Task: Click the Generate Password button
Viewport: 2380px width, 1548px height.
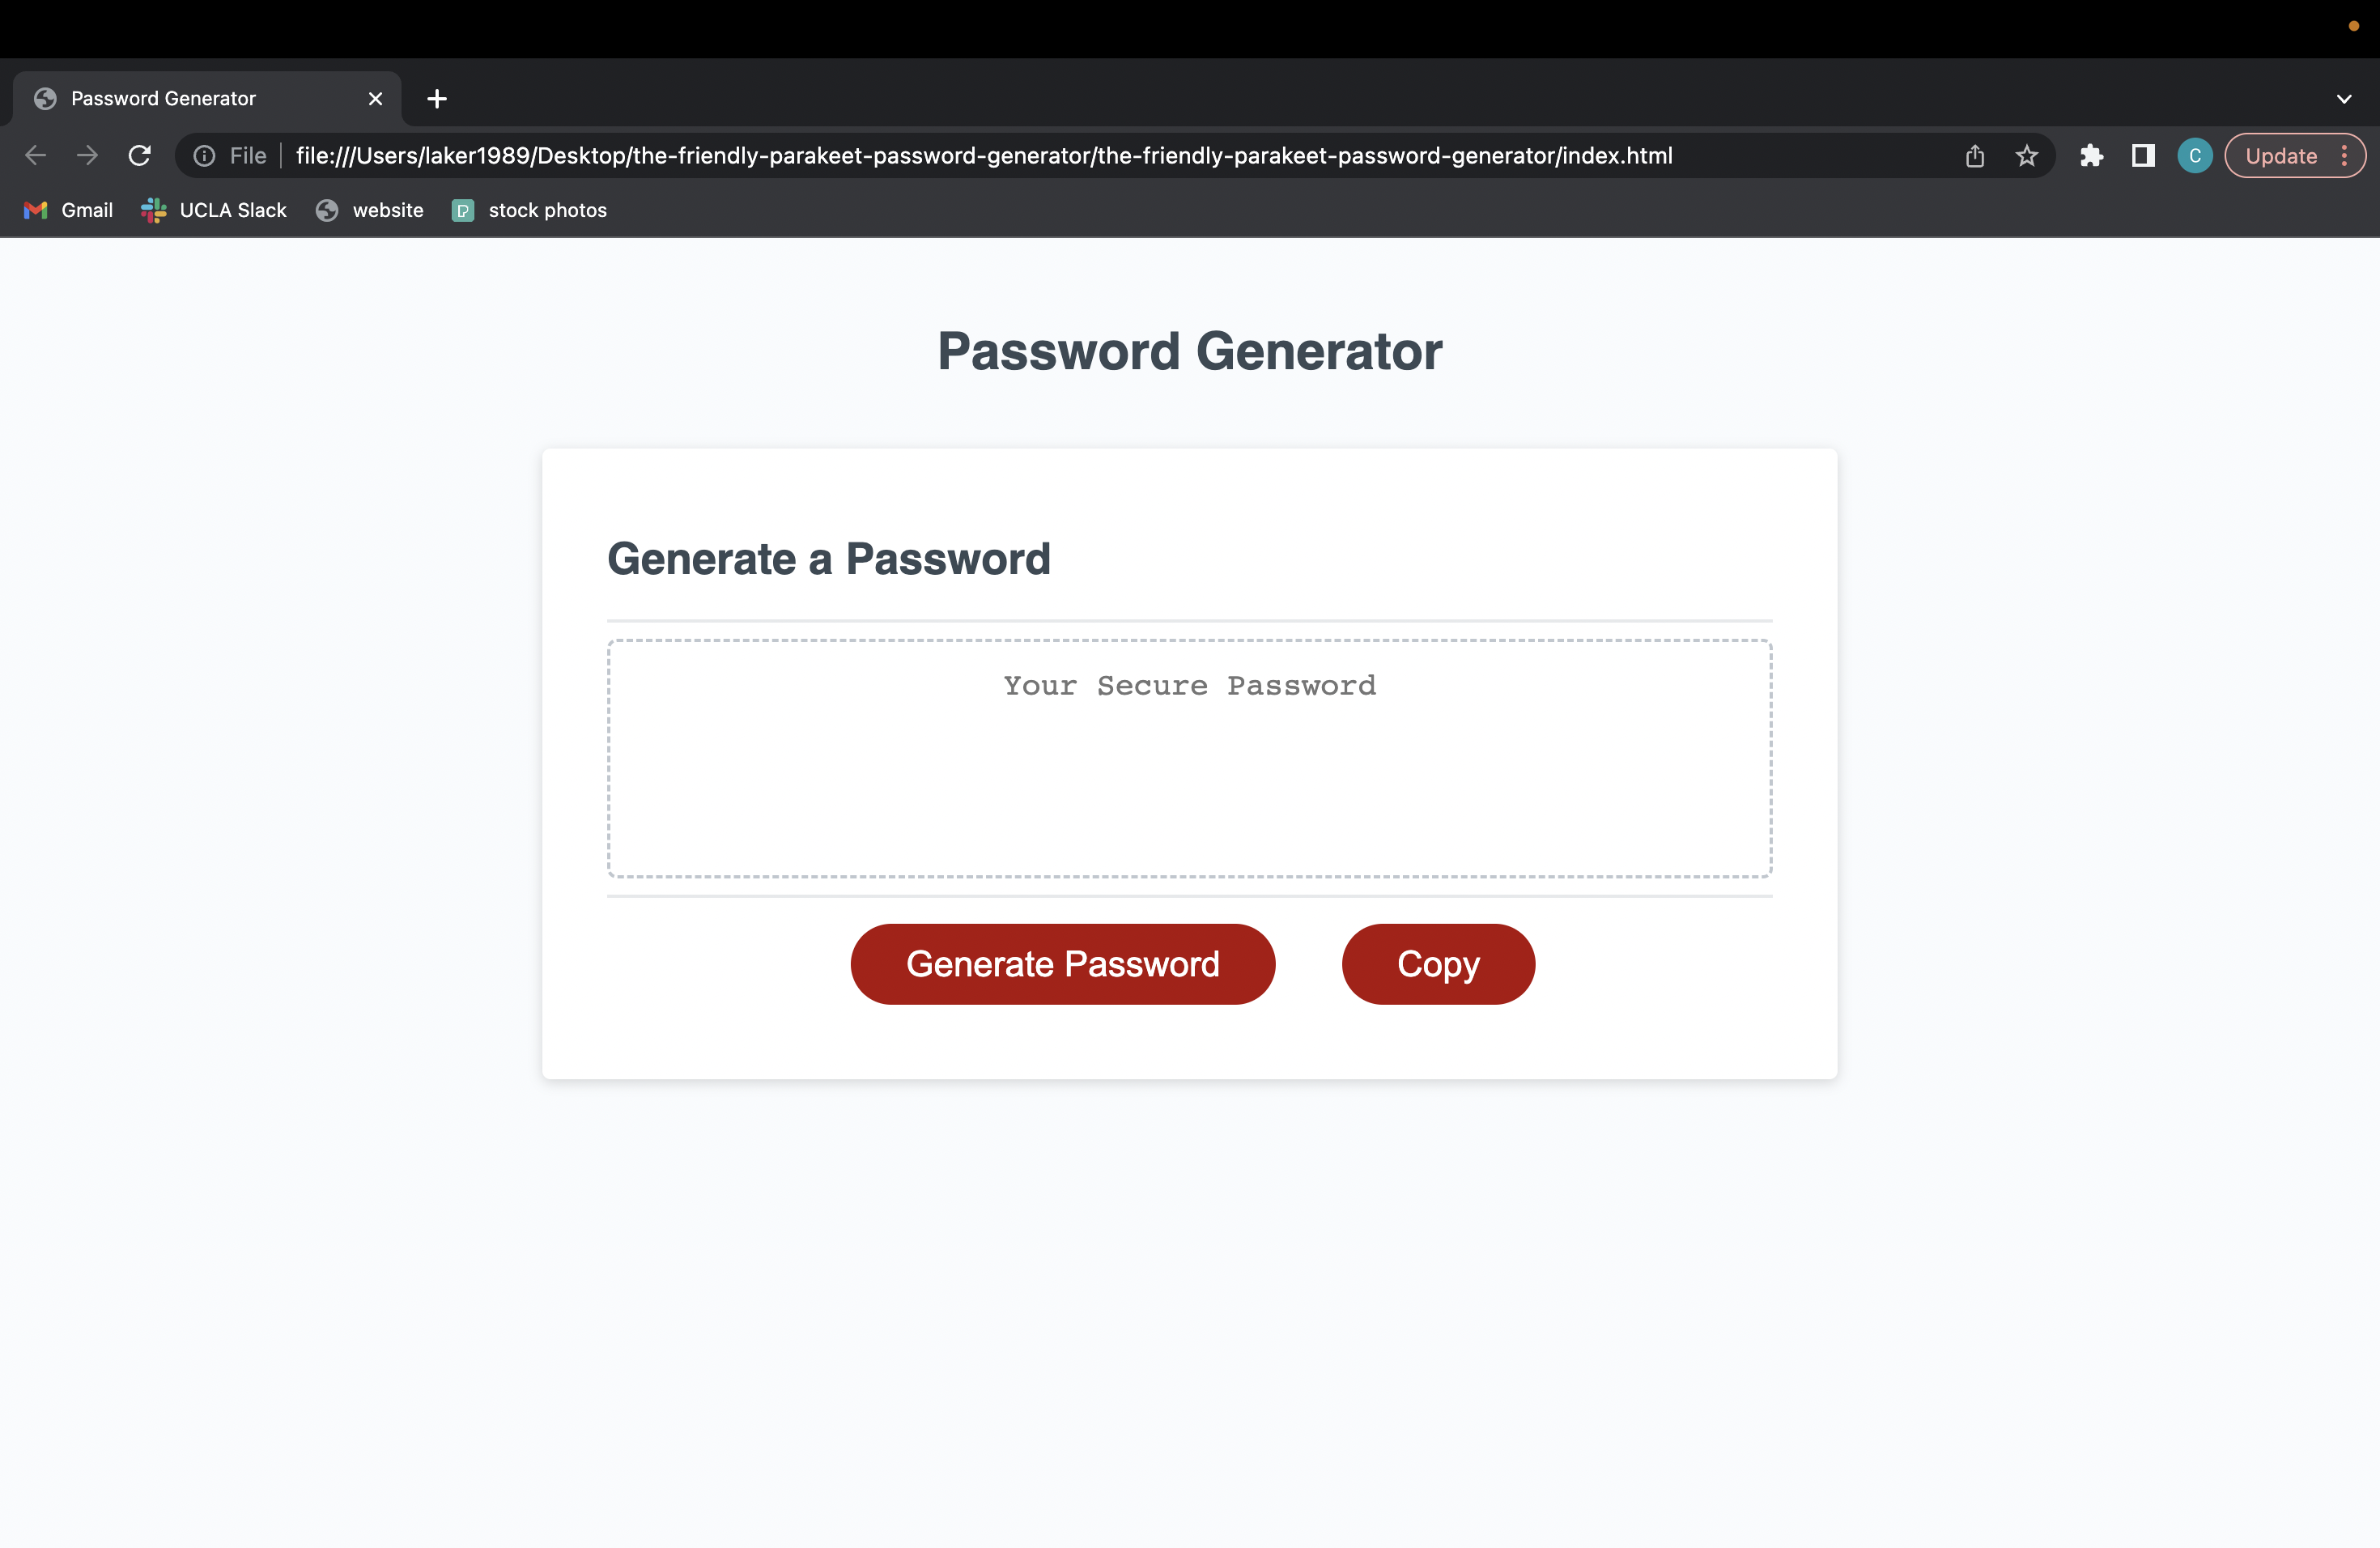Action: coord(1063,963)
